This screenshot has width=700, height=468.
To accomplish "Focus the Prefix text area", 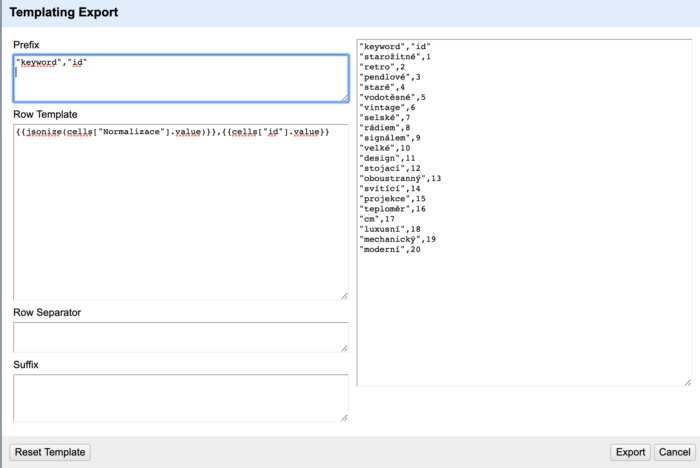I will pyautogui.click(x=181, y=79).
